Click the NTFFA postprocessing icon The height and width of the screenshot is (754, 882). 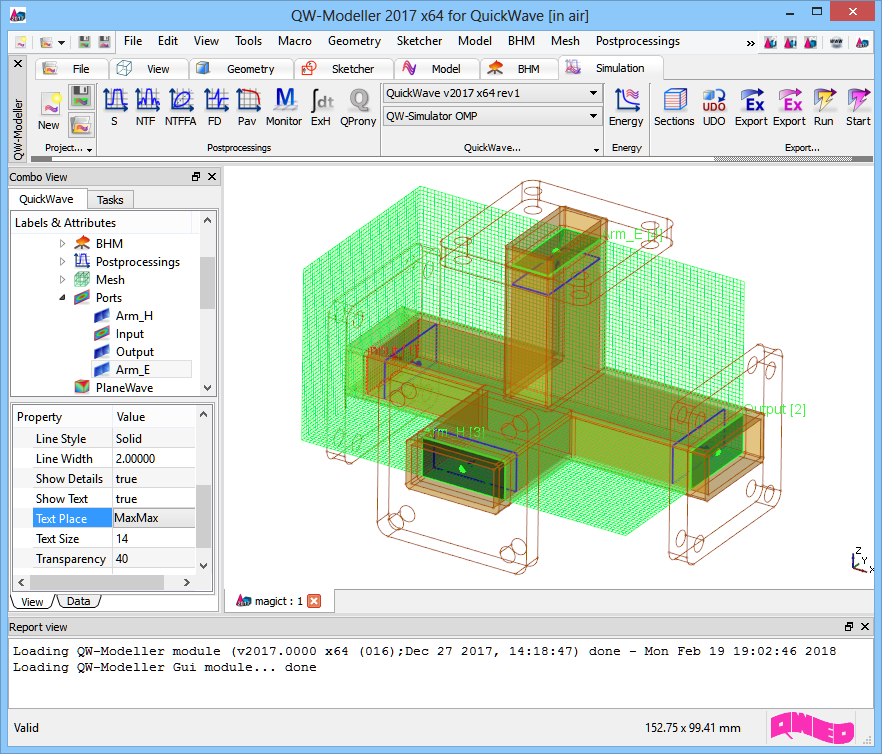click(x=181, y=106)
